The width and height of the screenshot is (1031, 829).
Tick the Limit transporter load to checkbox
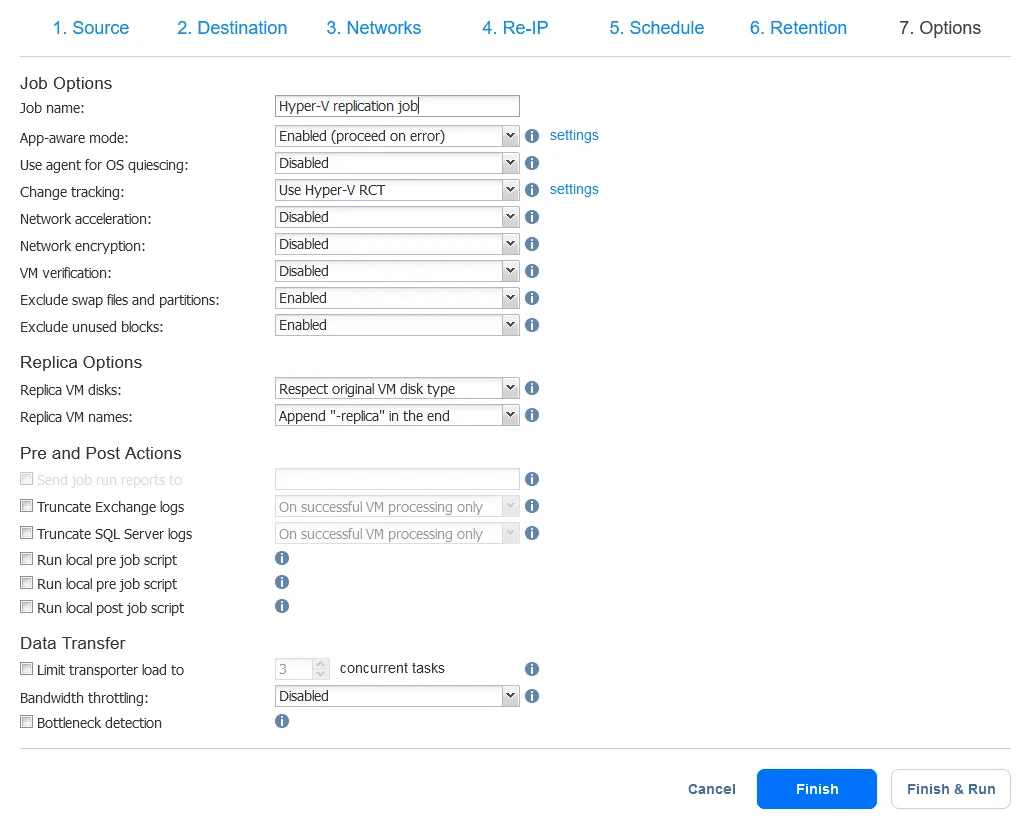27,670
